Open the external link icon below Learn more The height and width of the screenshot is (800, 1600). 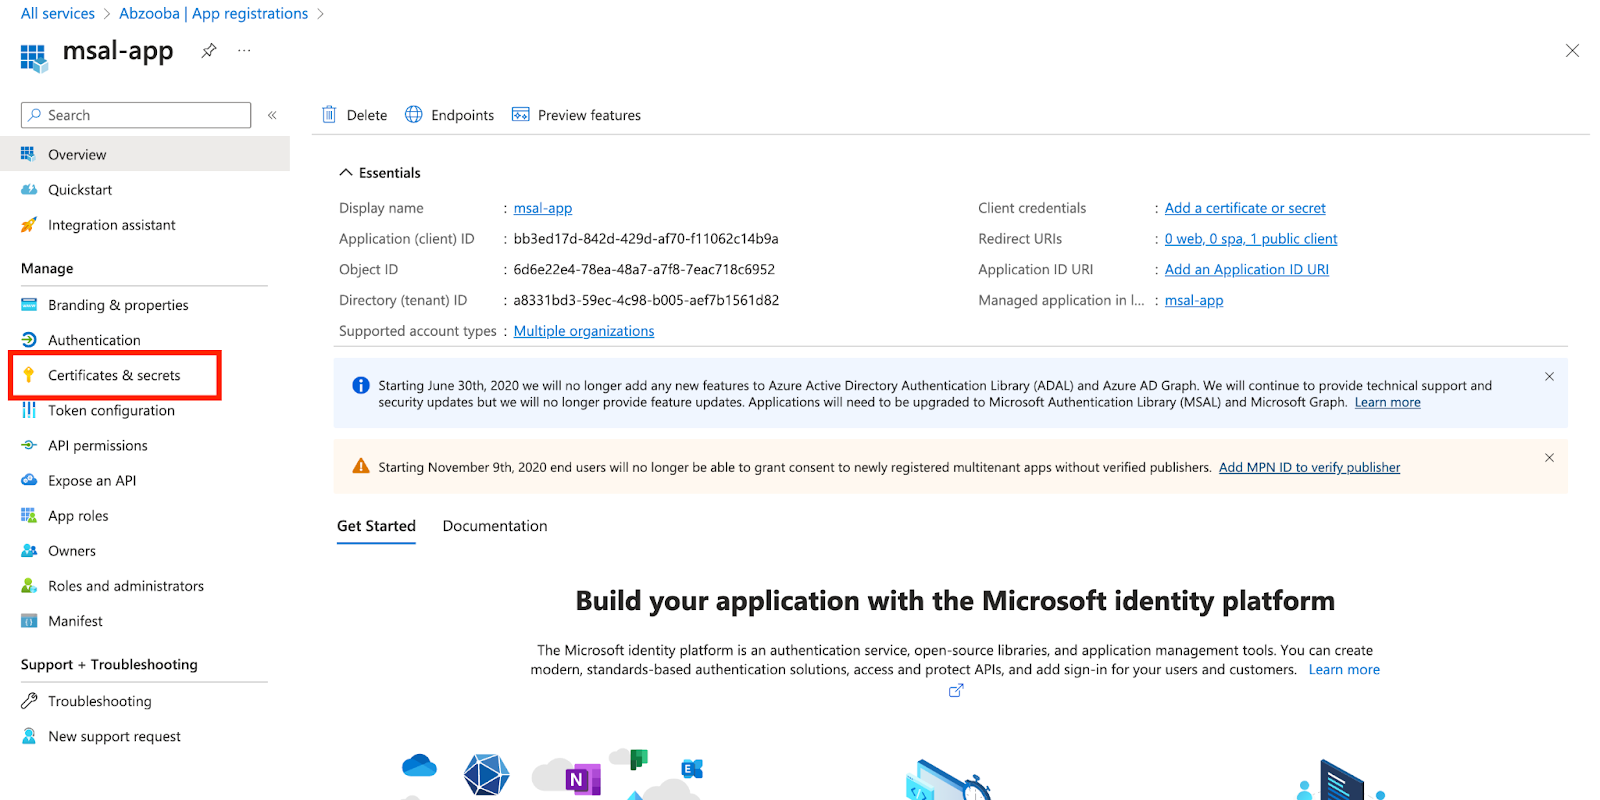(956, 690)
